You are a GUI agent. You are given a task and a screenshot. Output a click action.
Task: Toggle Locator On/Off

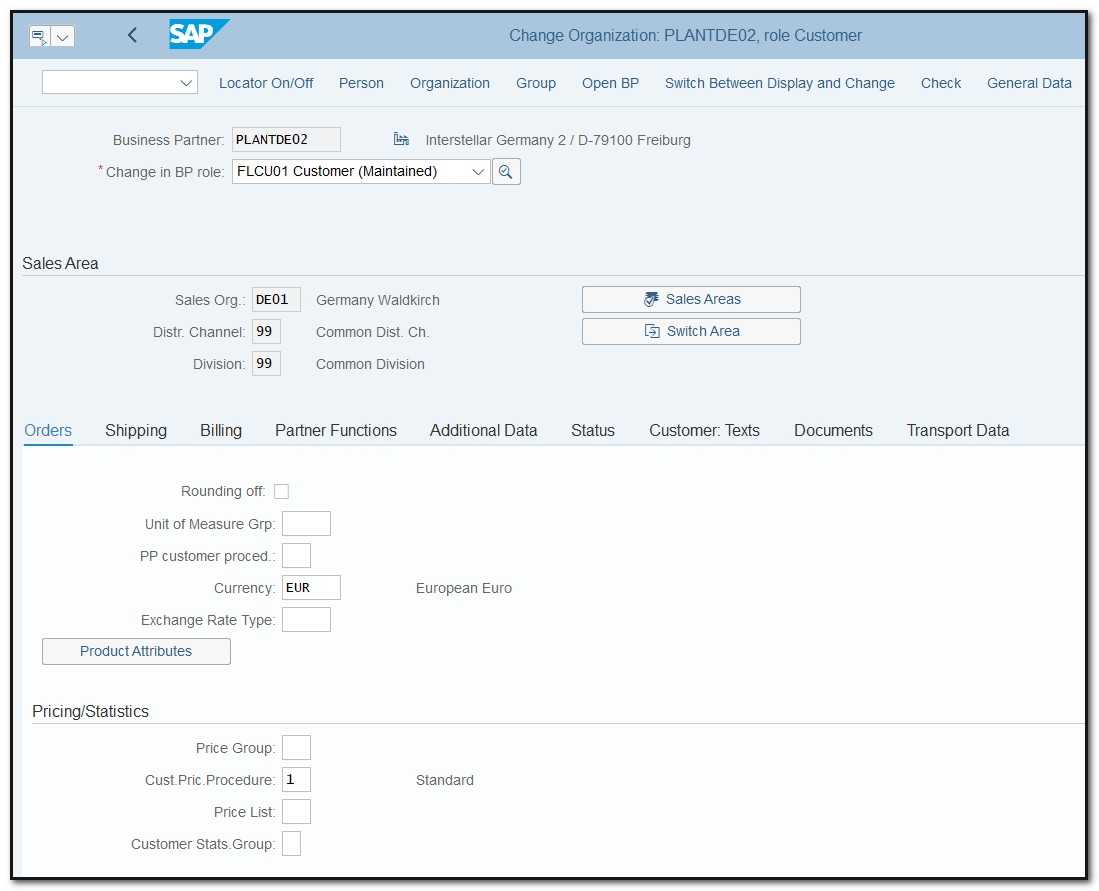click(x=266, y=83)
